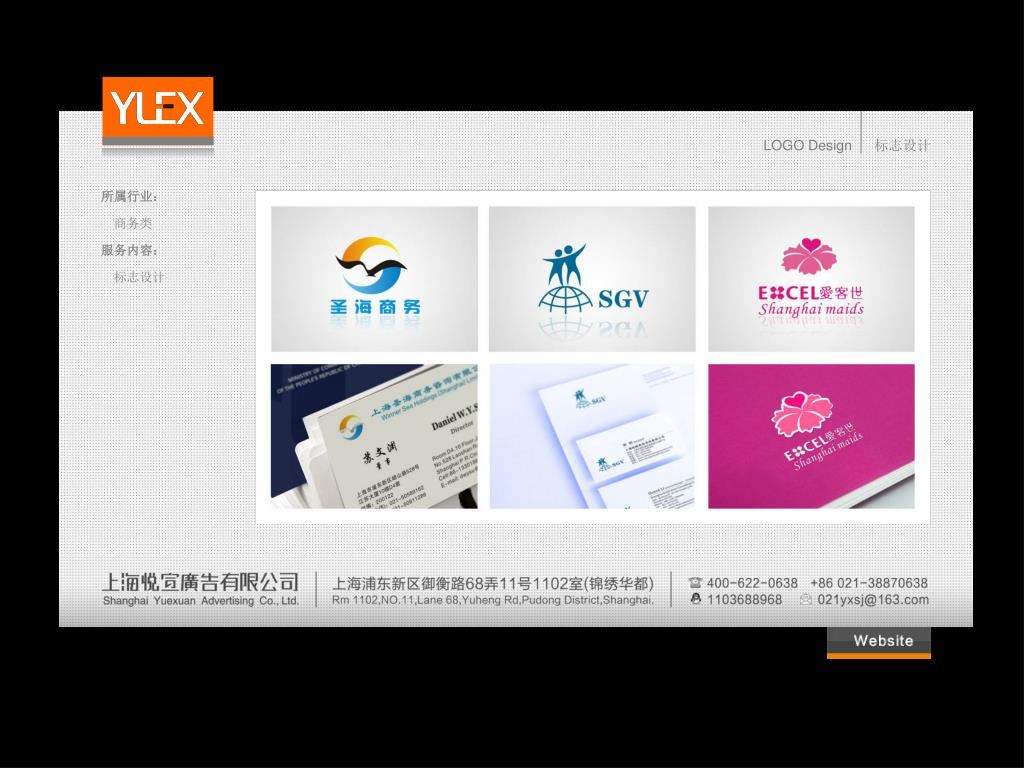Click the telephone icon beside 400-622-0638
This screenshot has height=768, width=1024.
click(696, 583)
